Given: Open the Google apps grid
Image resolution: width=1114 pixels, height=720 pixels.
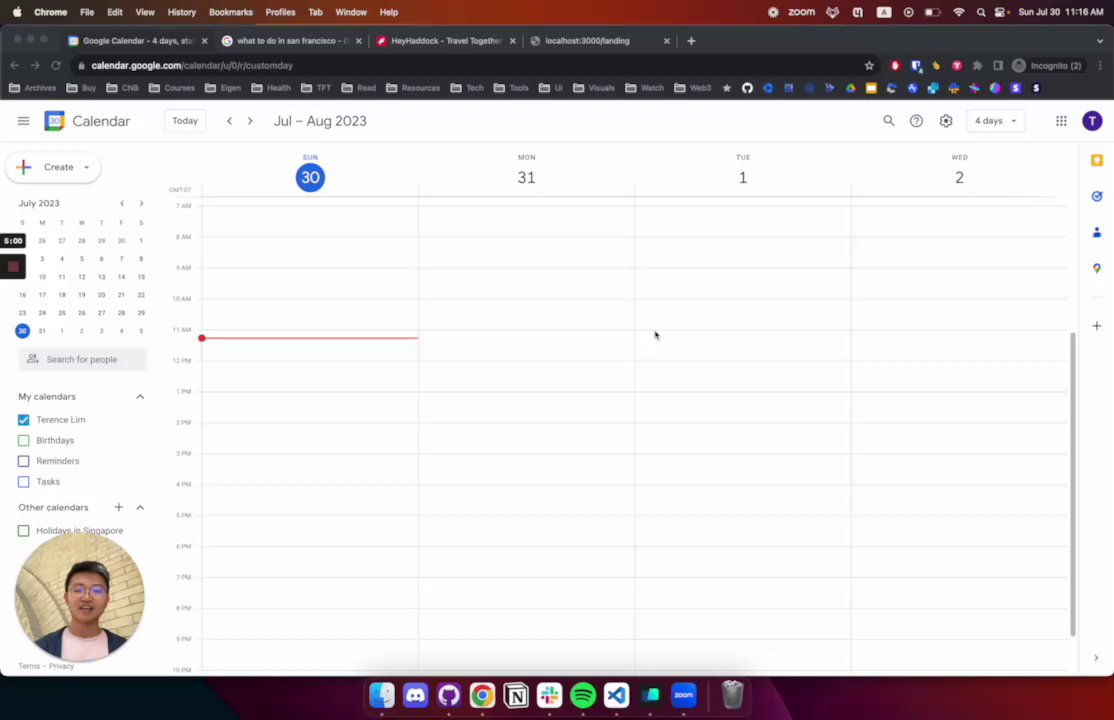Looking at the screenshot, I should click(x=1061, y=121).
